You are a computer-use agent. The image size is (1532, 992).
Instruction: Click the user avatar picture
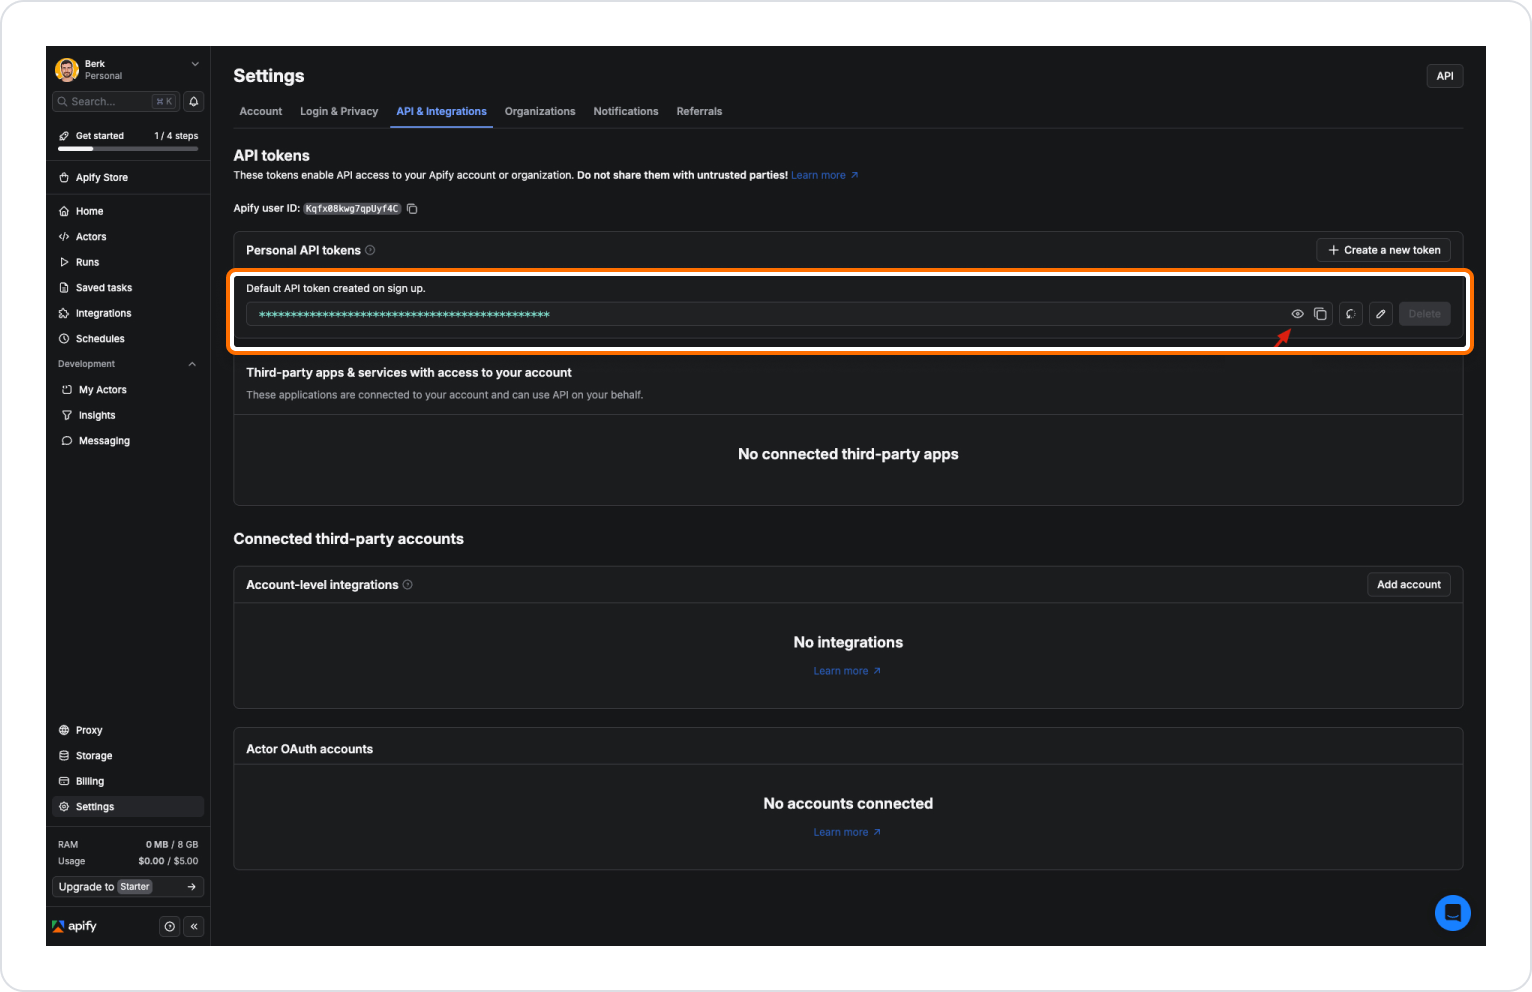tap(67, 69)
